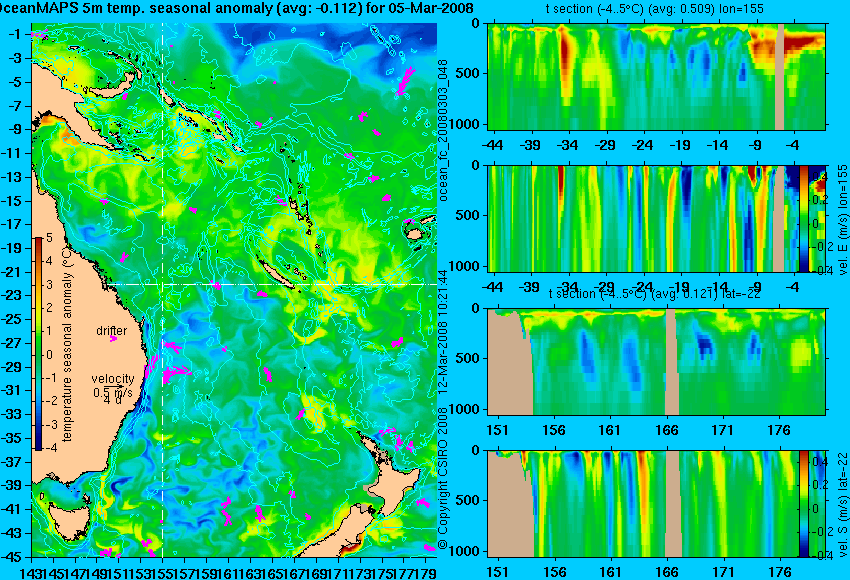This screenshot has width=850, height=580.
Task: Click the 'velocity' legend label
Action: point(113,379)
